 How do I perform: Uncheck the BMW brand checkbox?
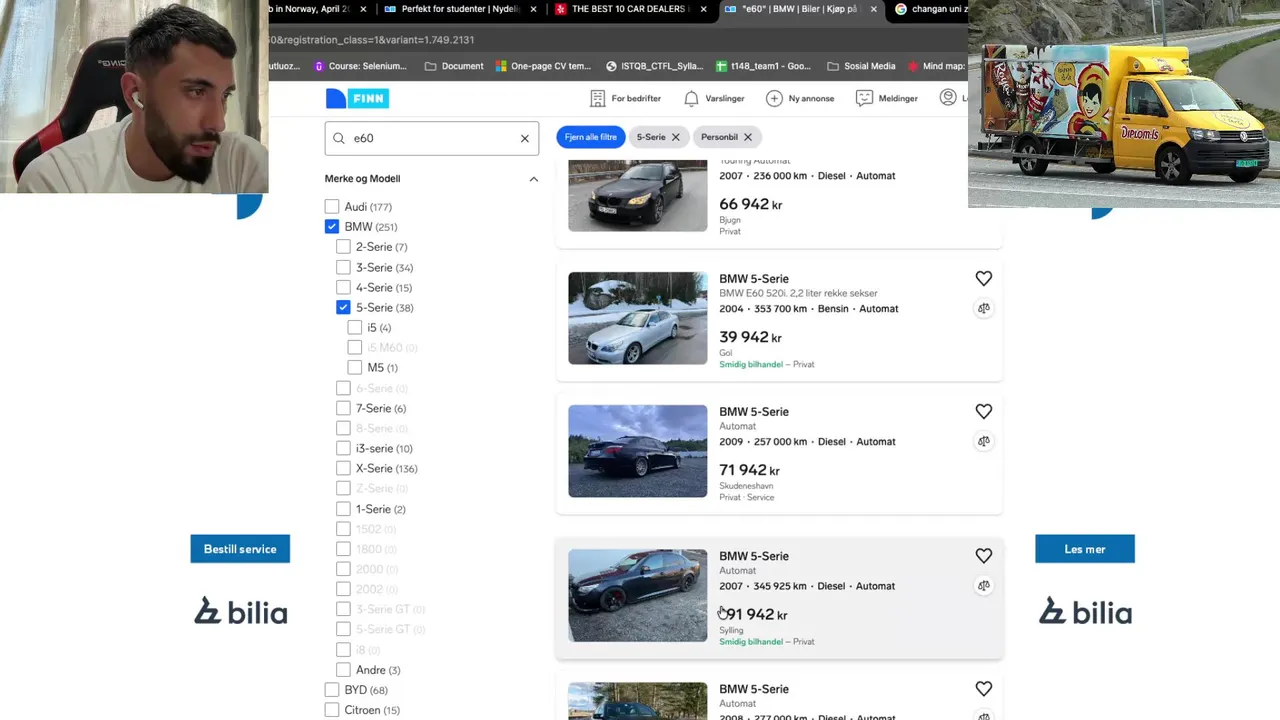point(332,226)
